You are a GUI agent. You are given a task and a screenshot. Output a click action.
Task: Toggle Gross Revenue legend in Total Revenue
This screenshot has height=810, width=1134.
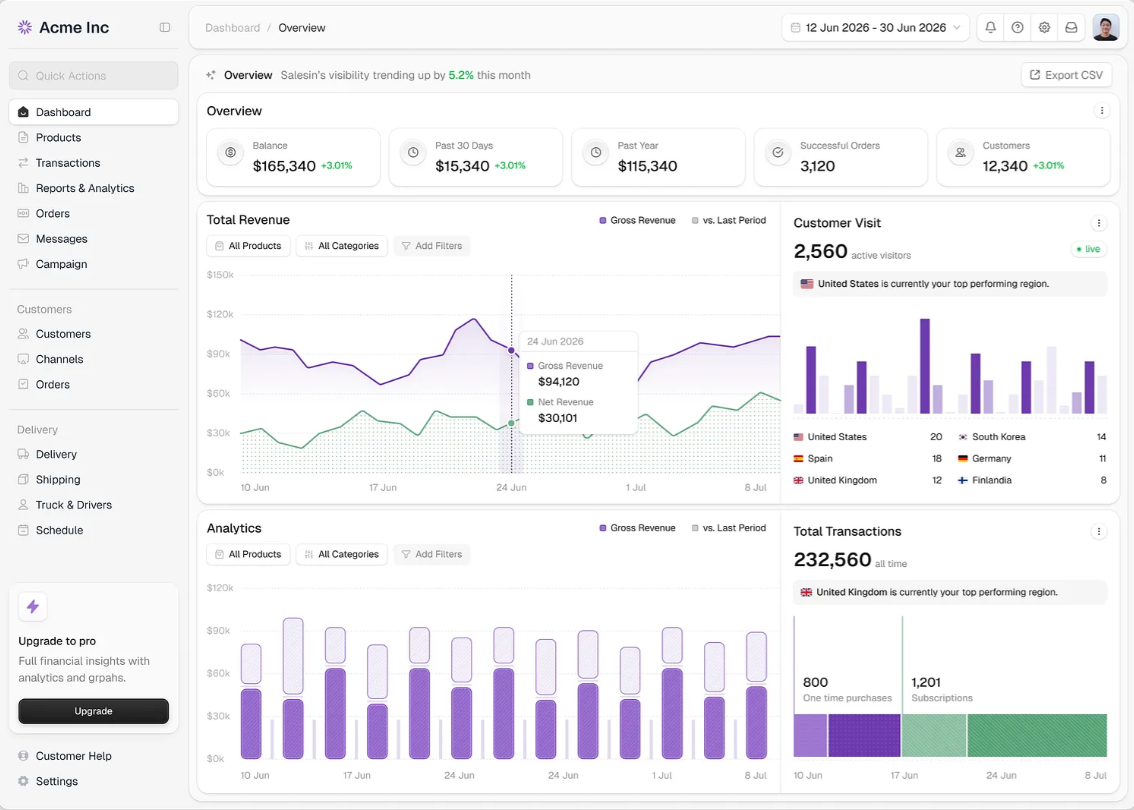pyautogui.click(x=637, y=220)
